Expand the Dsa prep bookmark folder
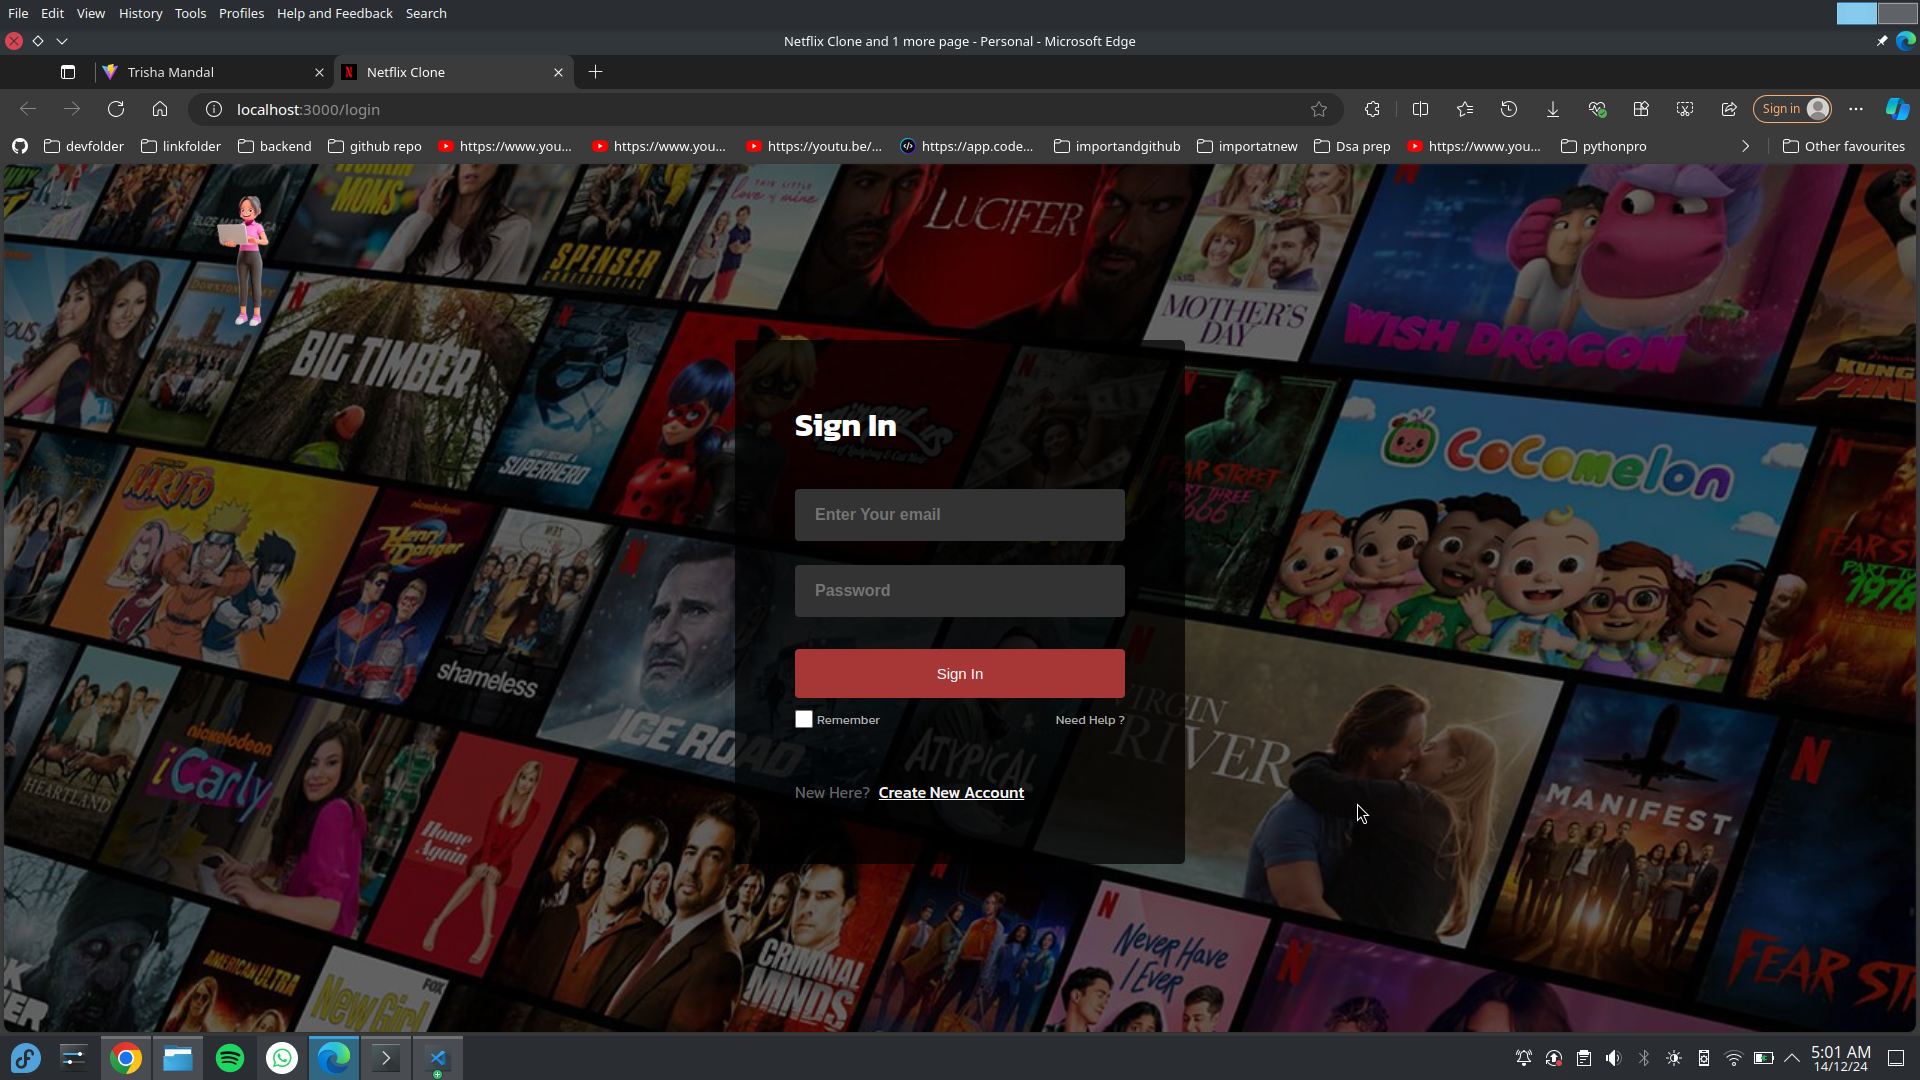 tap(1352, 146)
